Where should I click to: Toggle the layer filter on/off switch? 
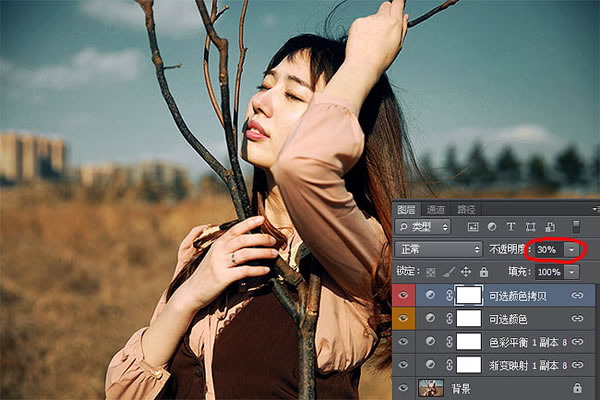pos(576,227)
